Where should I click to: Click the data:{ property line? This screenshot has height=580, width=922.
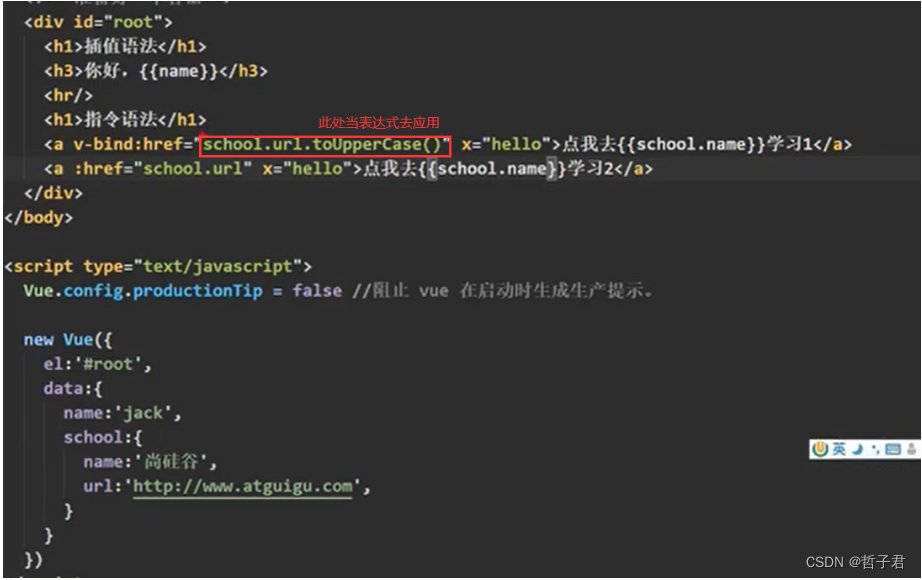coord(73,389)
